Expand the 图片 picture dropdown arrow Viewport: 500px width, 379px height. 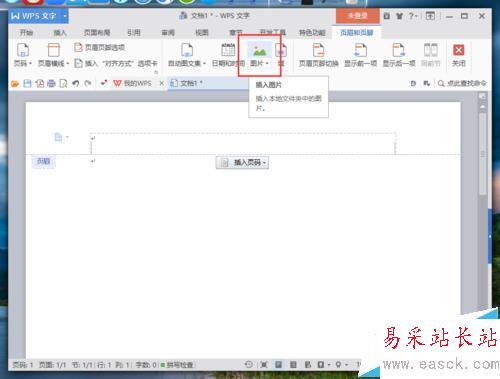pyautogui.click(x=267, y=63)
